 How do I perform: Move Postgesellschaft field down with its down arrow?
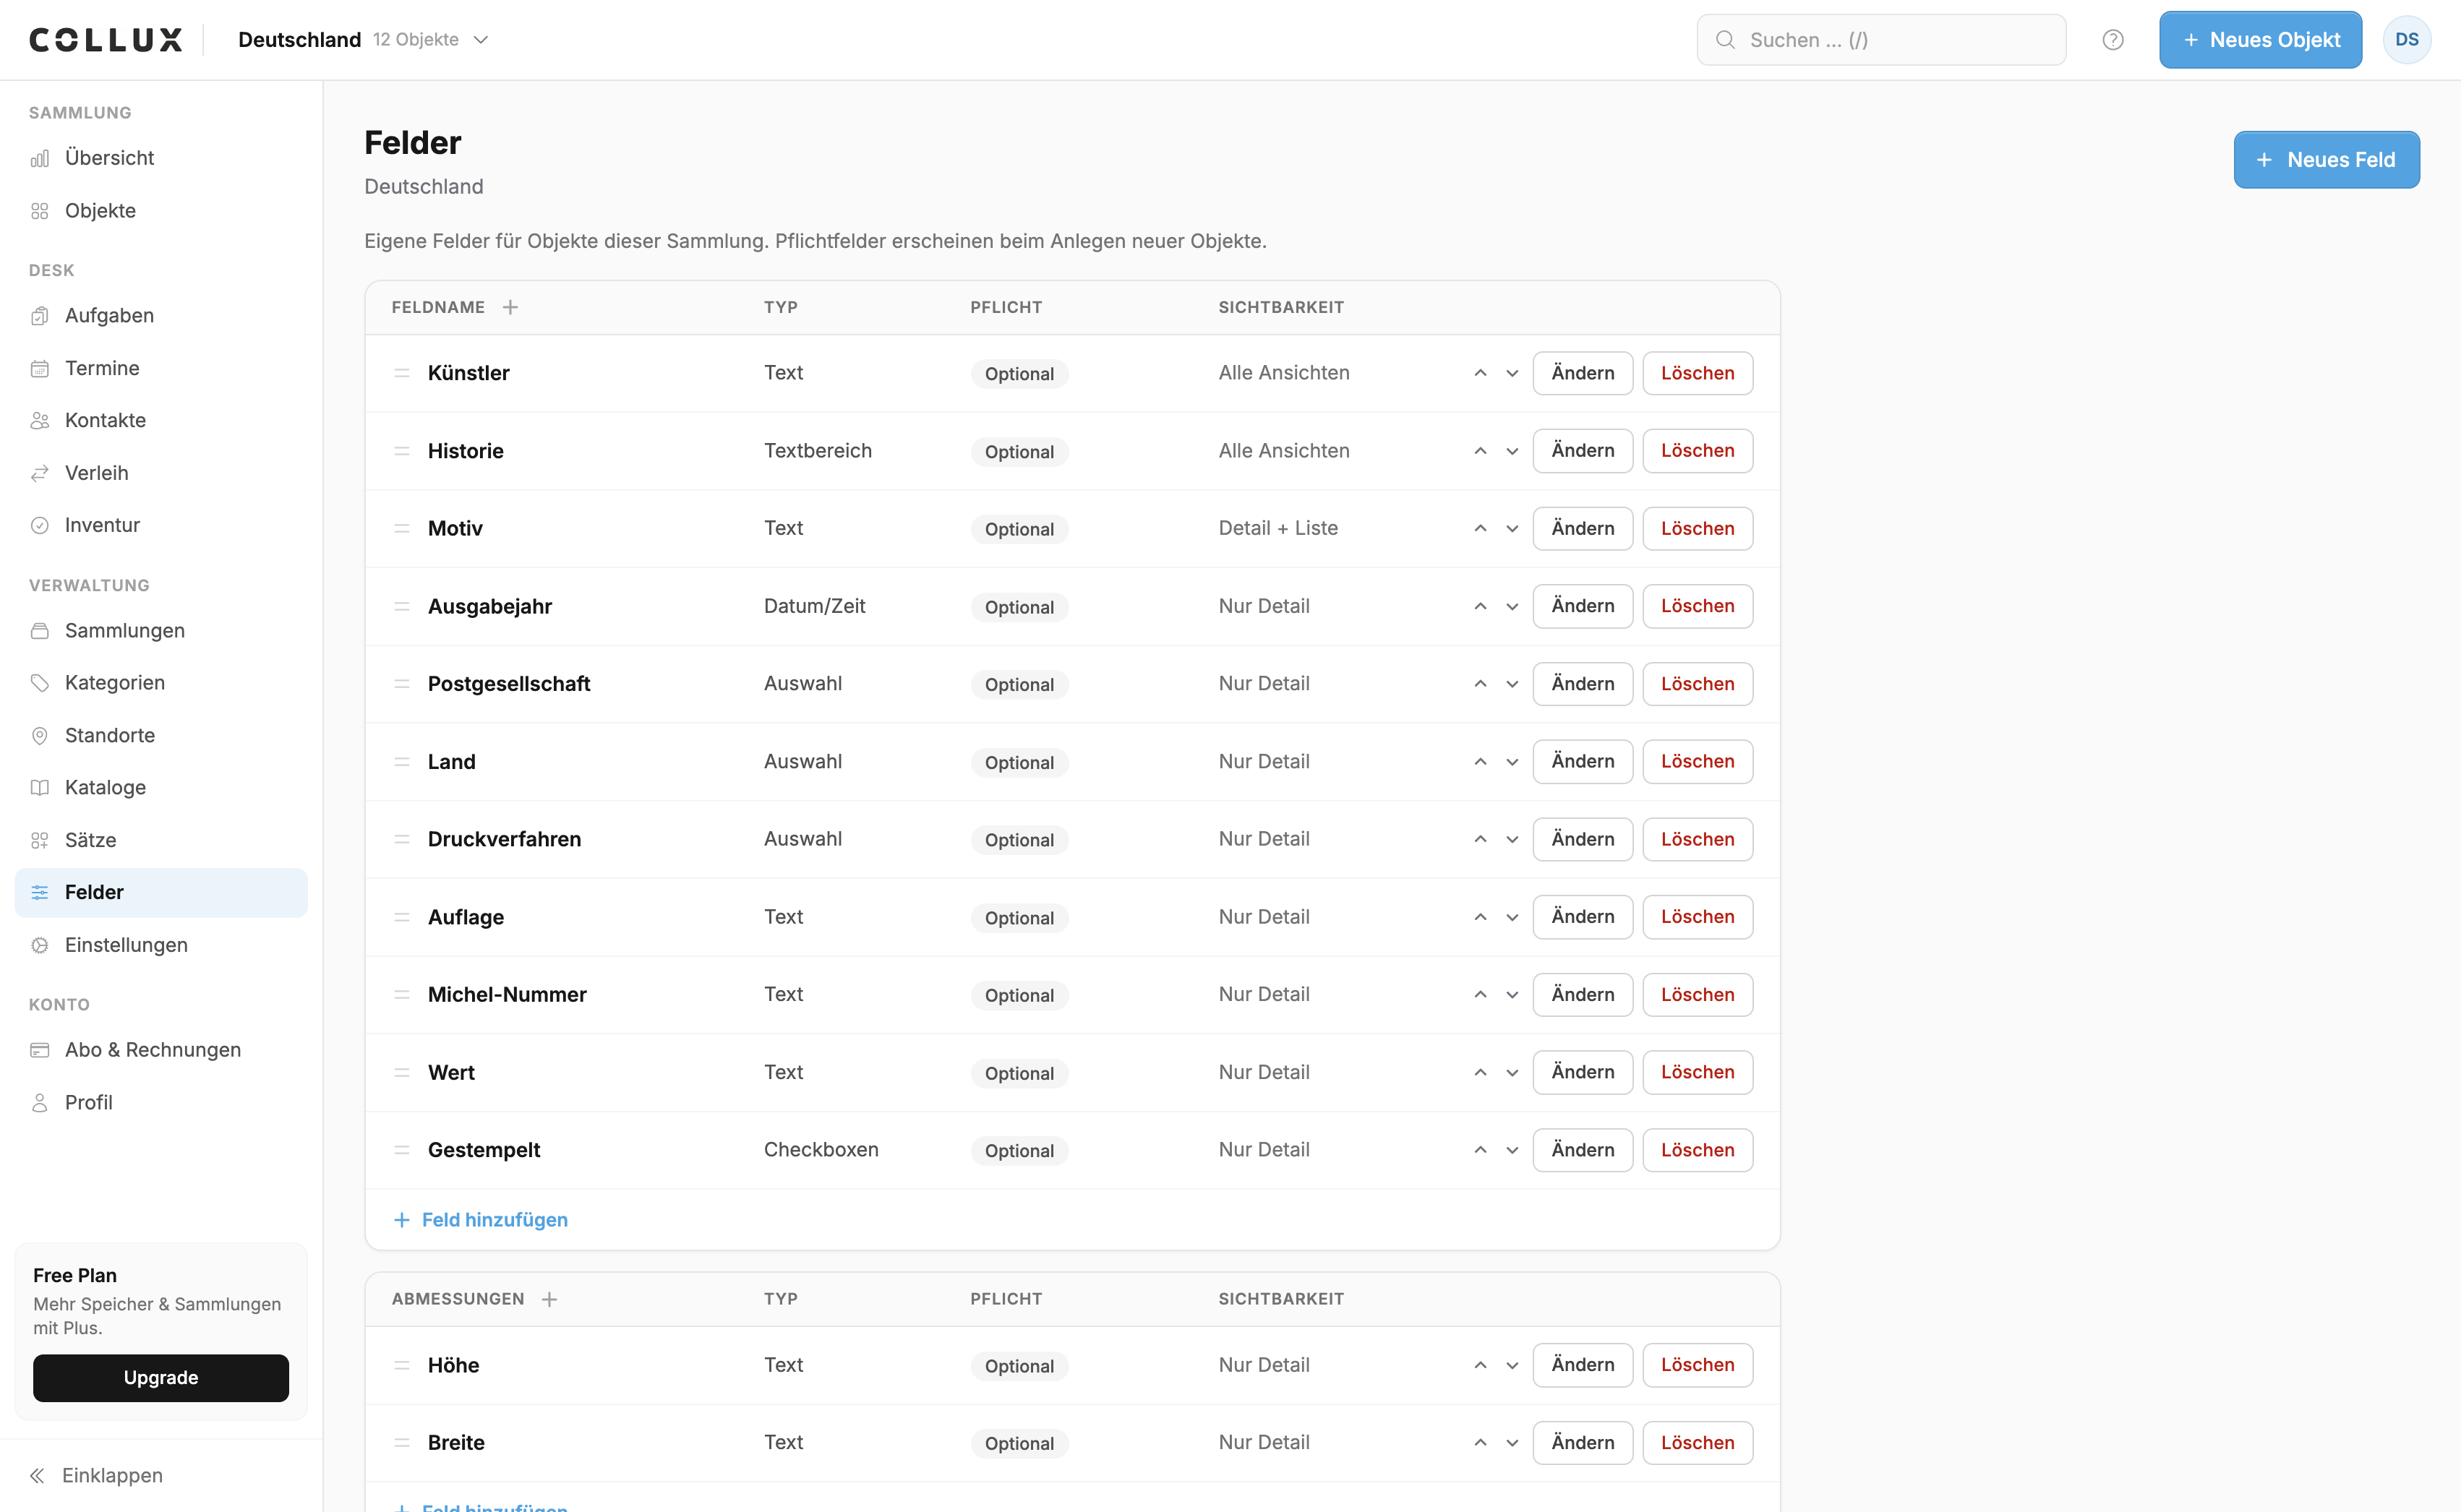[x=1512, y=684]
